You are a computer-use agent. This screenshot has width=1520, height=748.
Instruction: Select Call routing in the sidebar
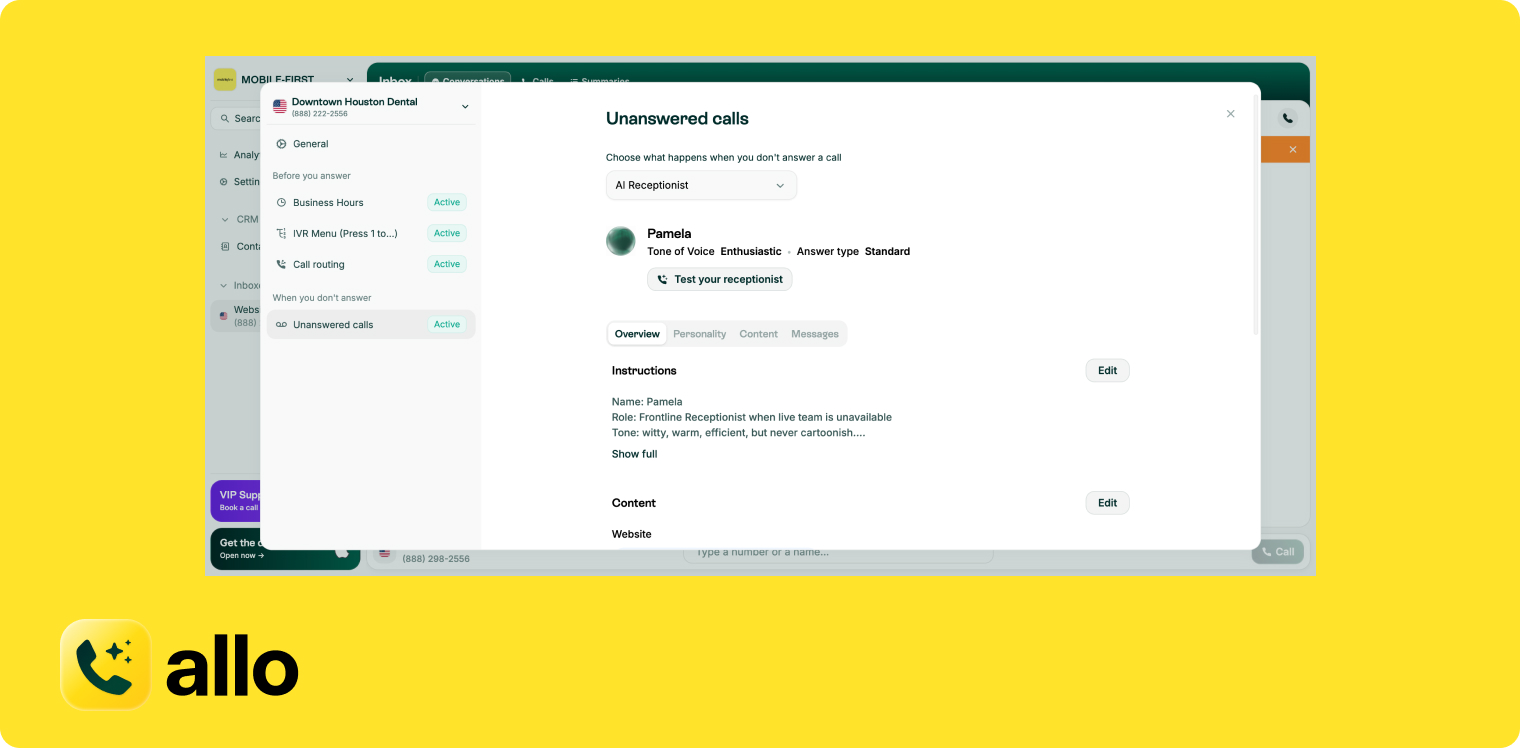tap(371, 264)
